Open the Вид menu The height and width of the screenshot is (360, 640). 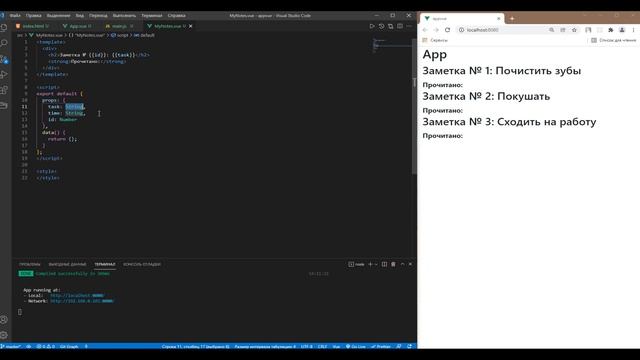point(80,16)
